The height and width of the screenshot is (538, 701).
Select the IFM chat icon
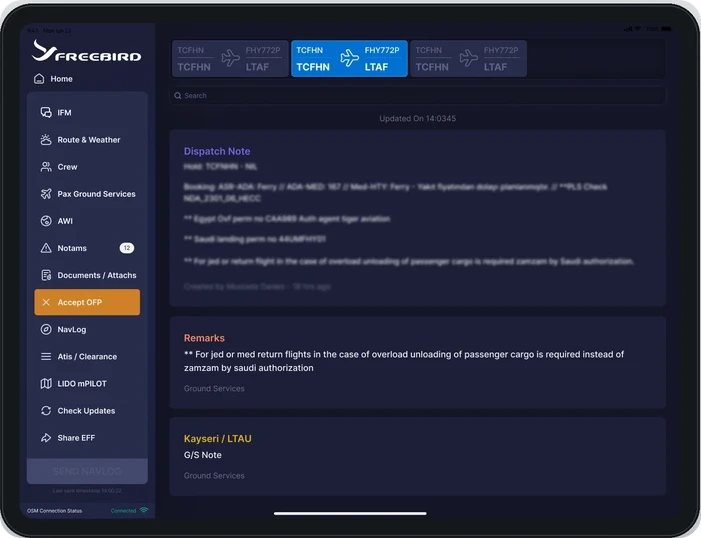[46, 112]
